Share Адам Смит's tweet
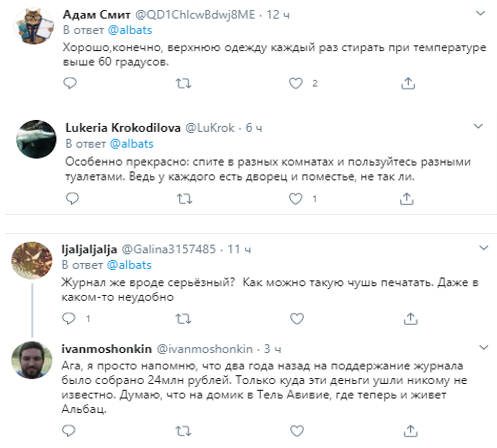The image size is (497, 448). pyautogui.click(x=408, y=83)
